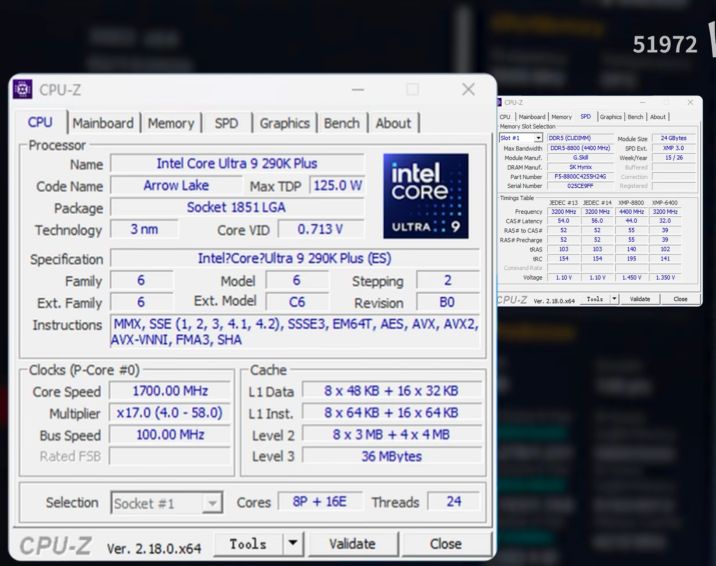Image resolution: width=716 pixels, height=566 pixels.
Task: Click the Close button in the main window
Action: click(x=446, y=544)
